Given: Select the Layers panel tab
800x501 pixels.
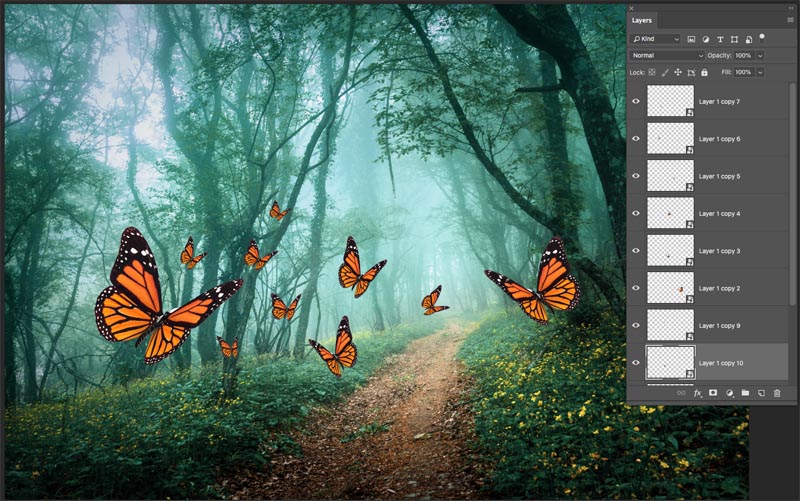Looking at the screenshot, I should pos(641,20).
